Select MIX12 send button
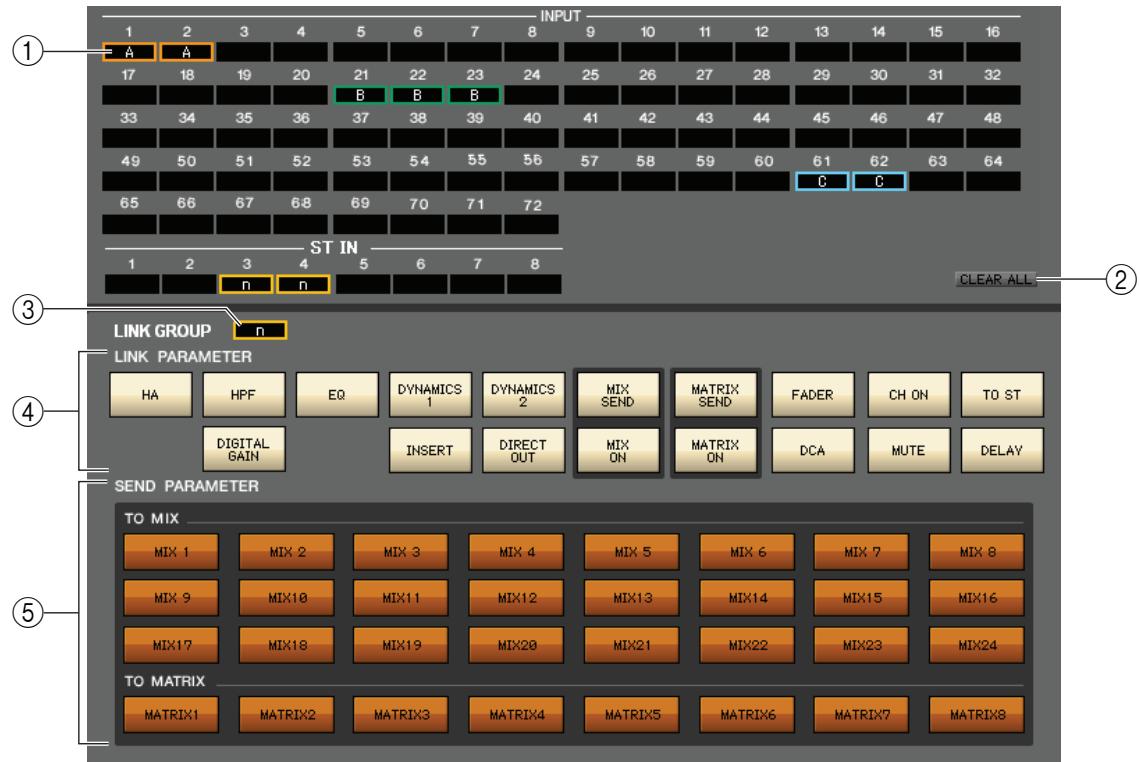The height and width of the screenshot is (762, 1140). (517, 598)
